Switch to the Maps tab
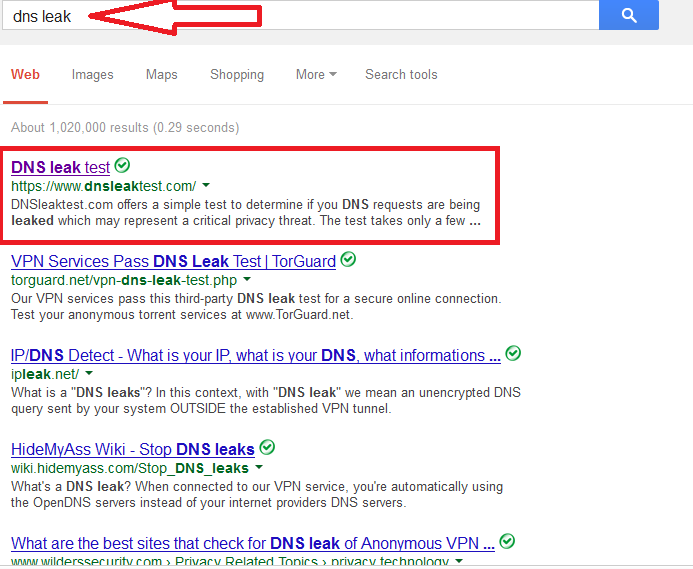693x569 pixels. [x=162, y=74]
